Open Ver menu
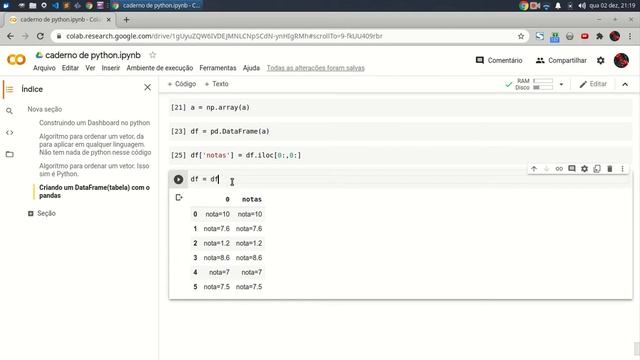Viewport: 640px width, 360px height. pyautogui.click(x=90, y=68)
